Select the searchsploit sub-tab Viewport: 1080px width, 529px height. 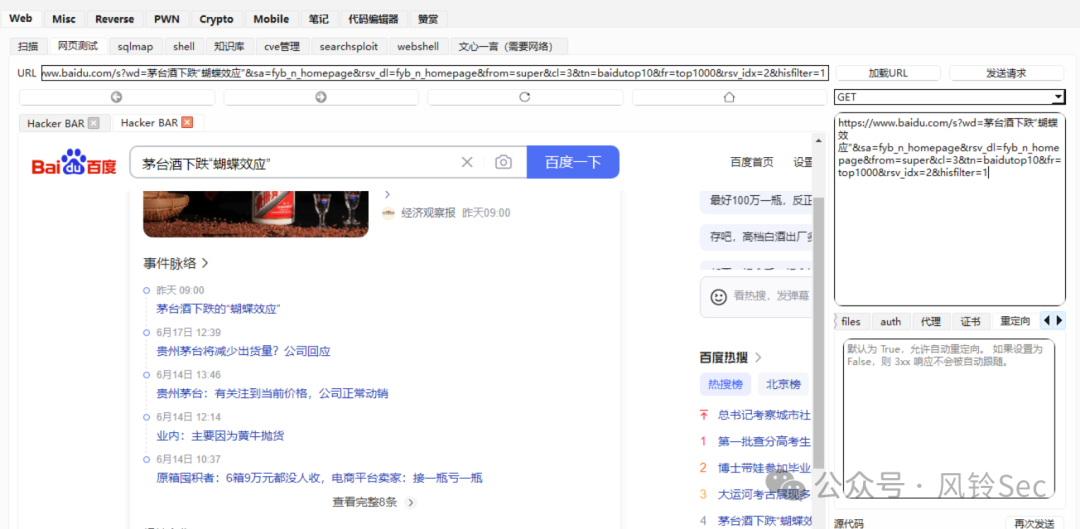(x=349, y=46)
